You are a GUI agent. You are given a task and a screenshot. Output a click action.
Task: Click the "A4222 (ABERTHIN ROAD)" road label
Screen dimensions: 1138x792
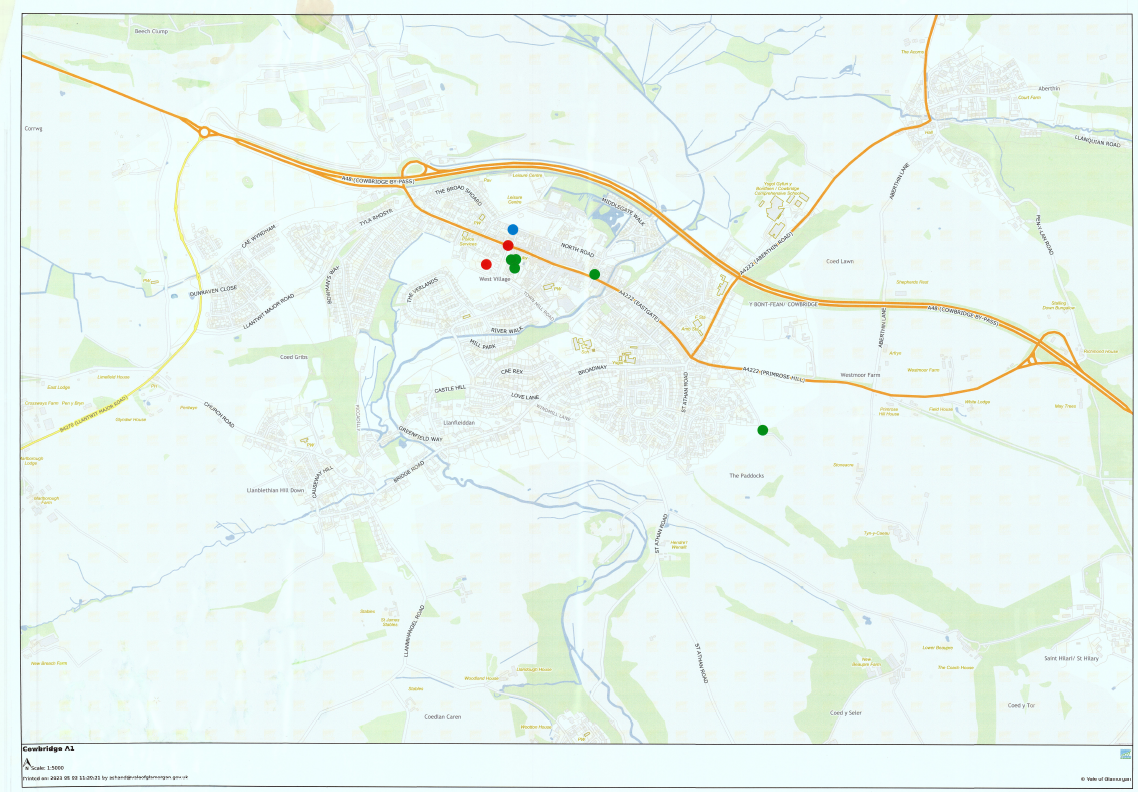click(766, 254)
